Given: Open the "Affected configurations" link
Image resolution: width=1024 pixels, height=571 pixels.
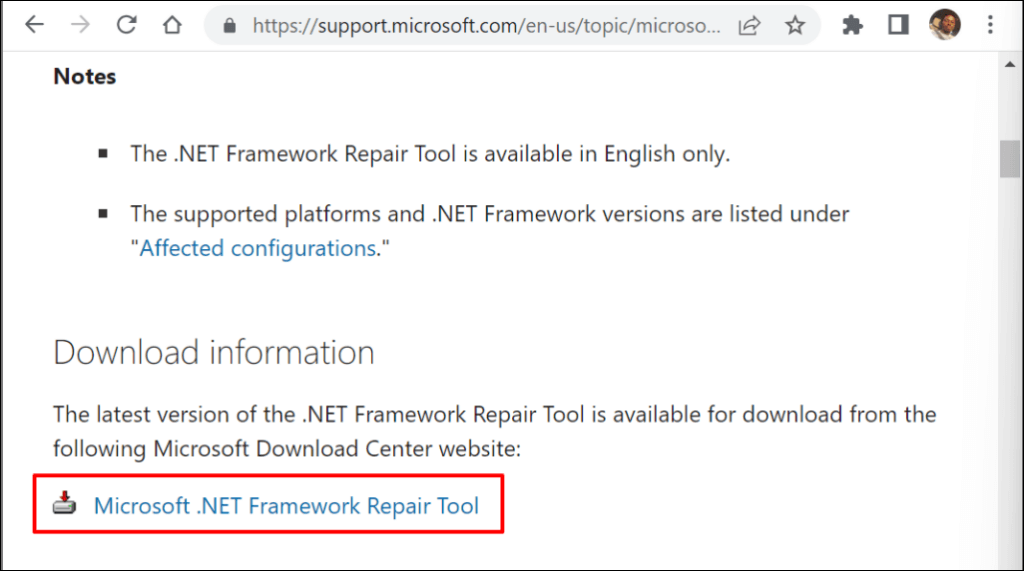Looking at the screenshot, I should coord(257,248).
